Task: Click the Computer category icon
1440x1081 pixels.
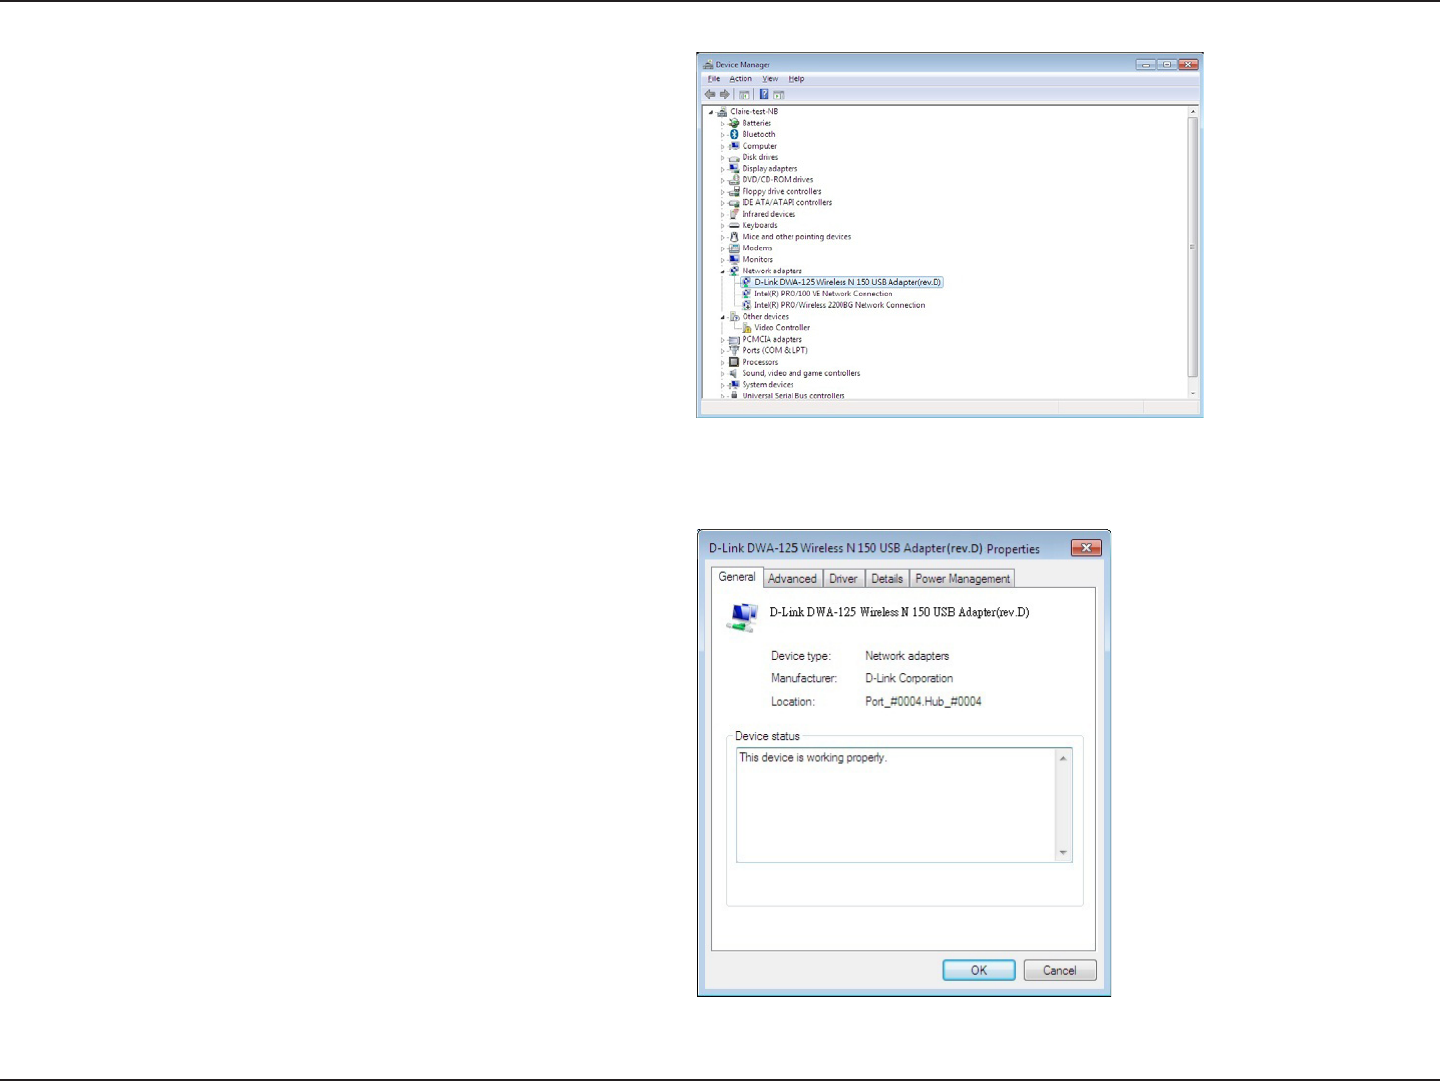Action: (734, 146)
